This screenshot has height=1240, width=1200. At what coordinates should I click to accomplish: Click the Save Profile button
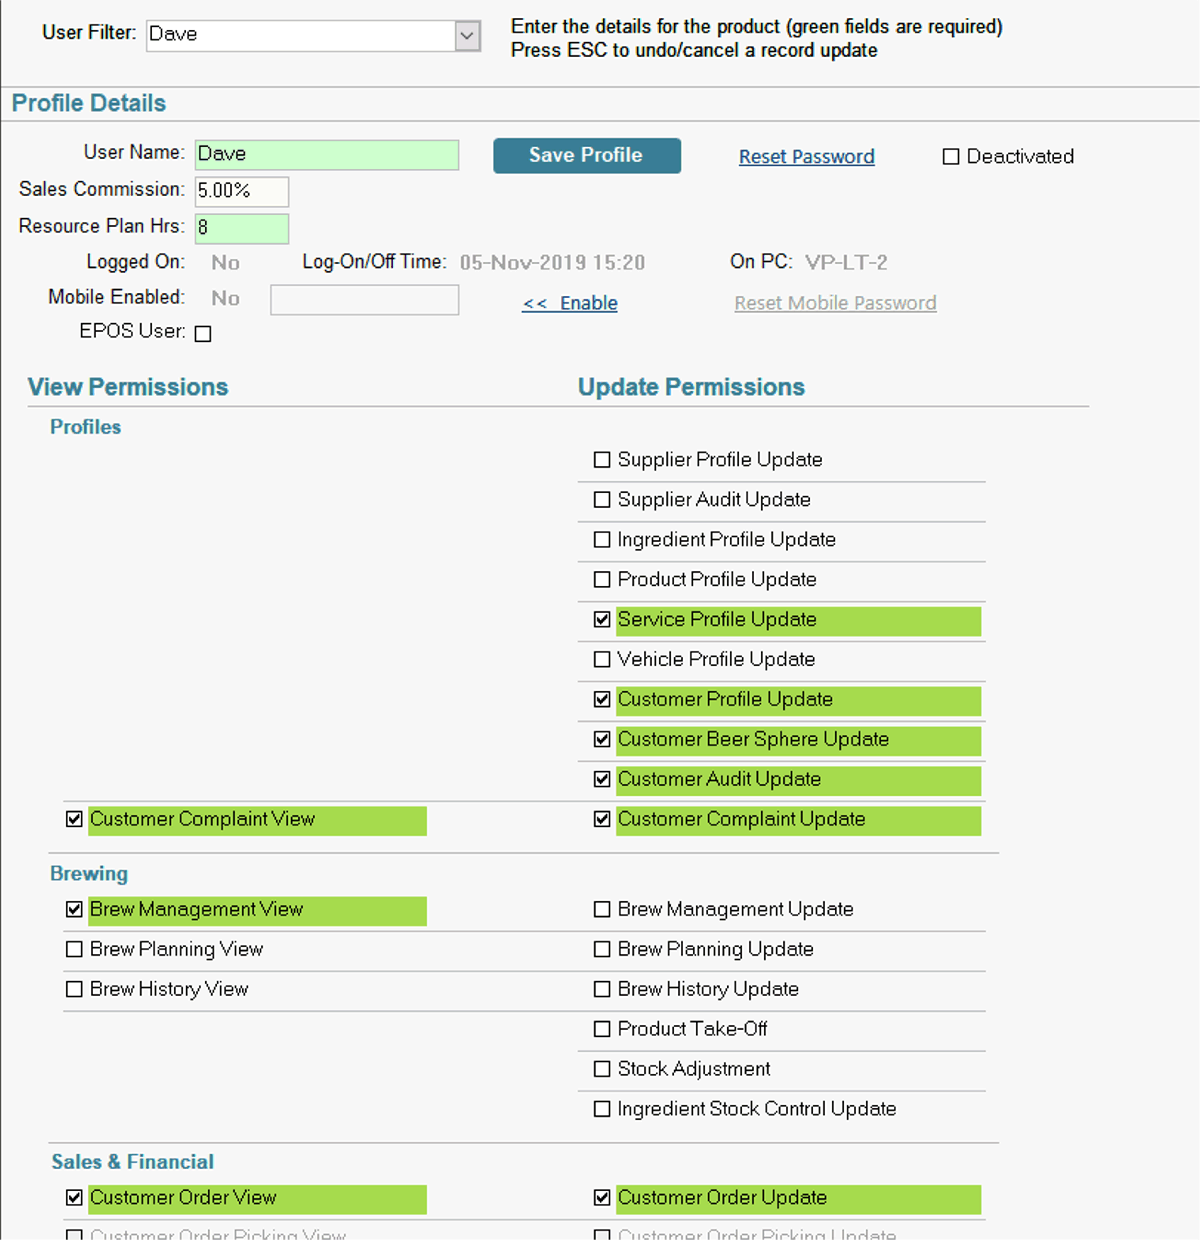(586, 155)
